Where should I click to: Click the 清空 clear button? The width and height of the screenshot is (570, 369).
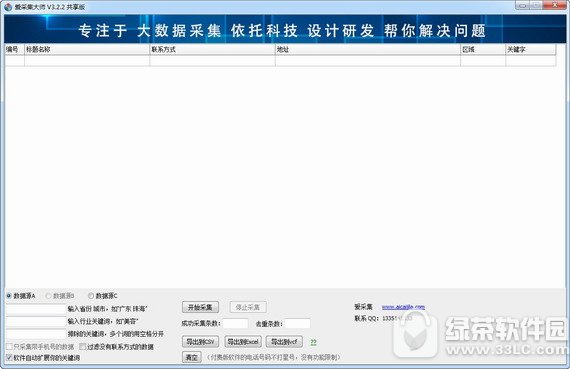point(191,357)
